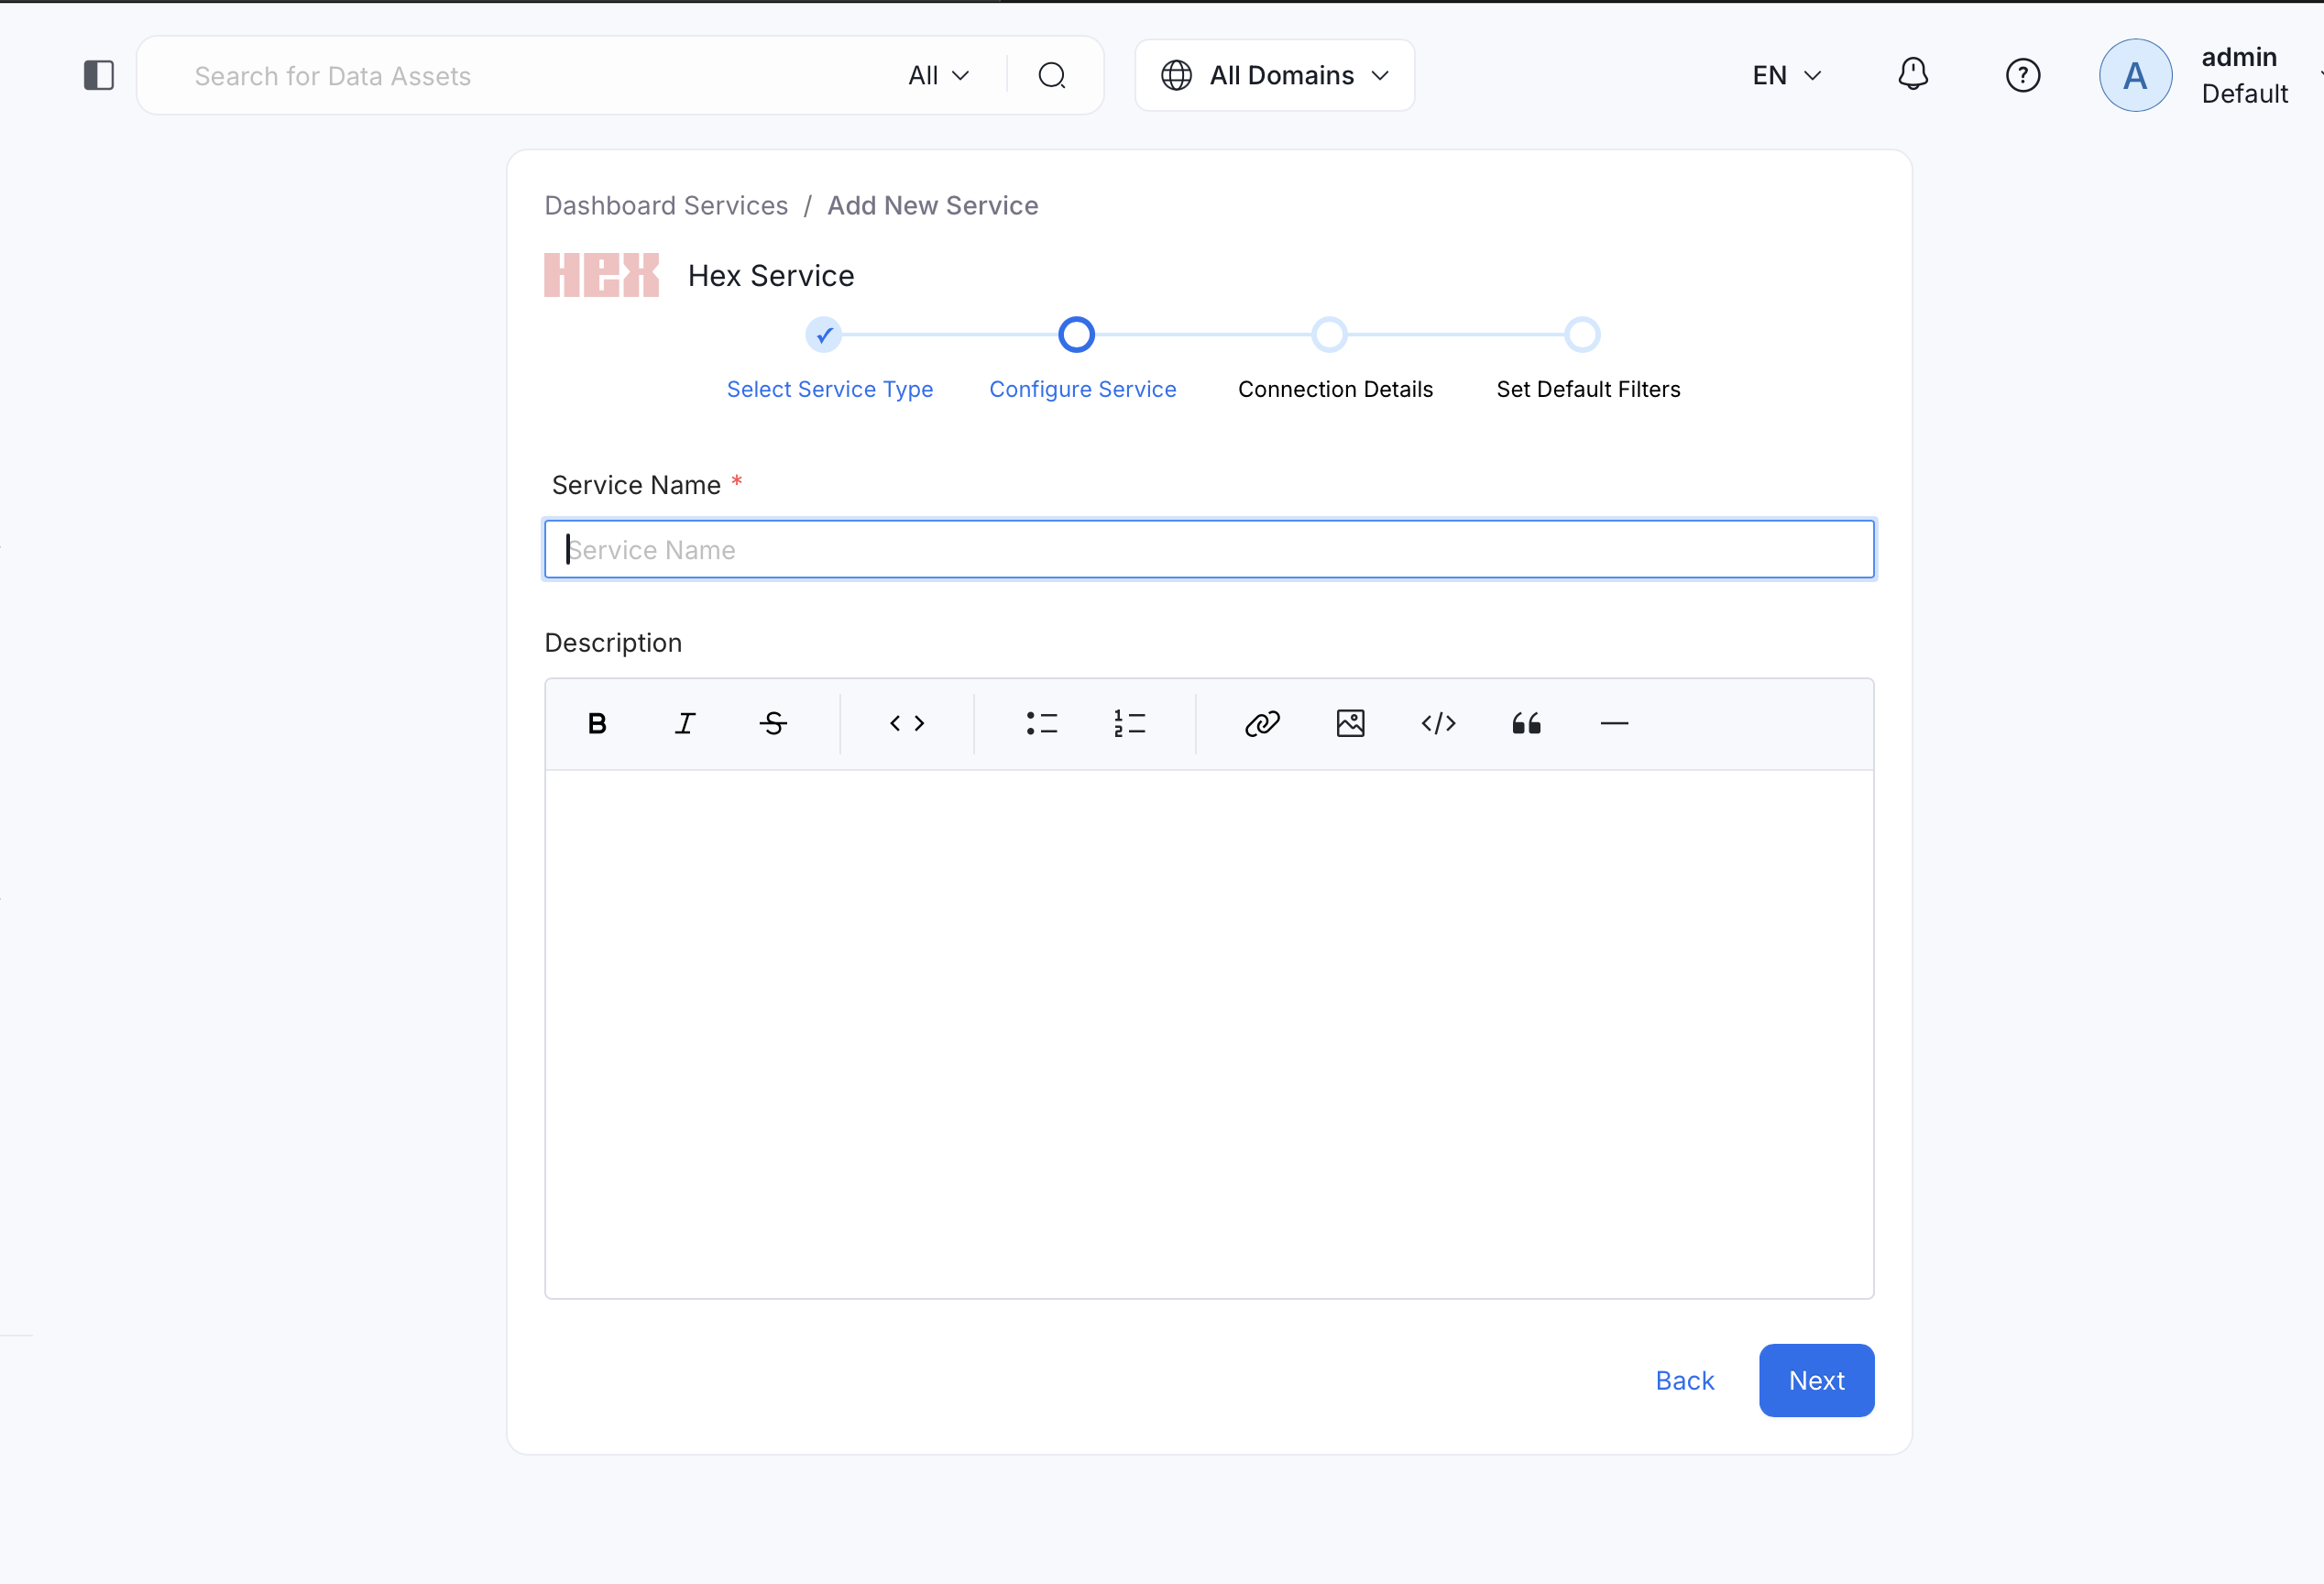Open the help question mark menu

2022,75
